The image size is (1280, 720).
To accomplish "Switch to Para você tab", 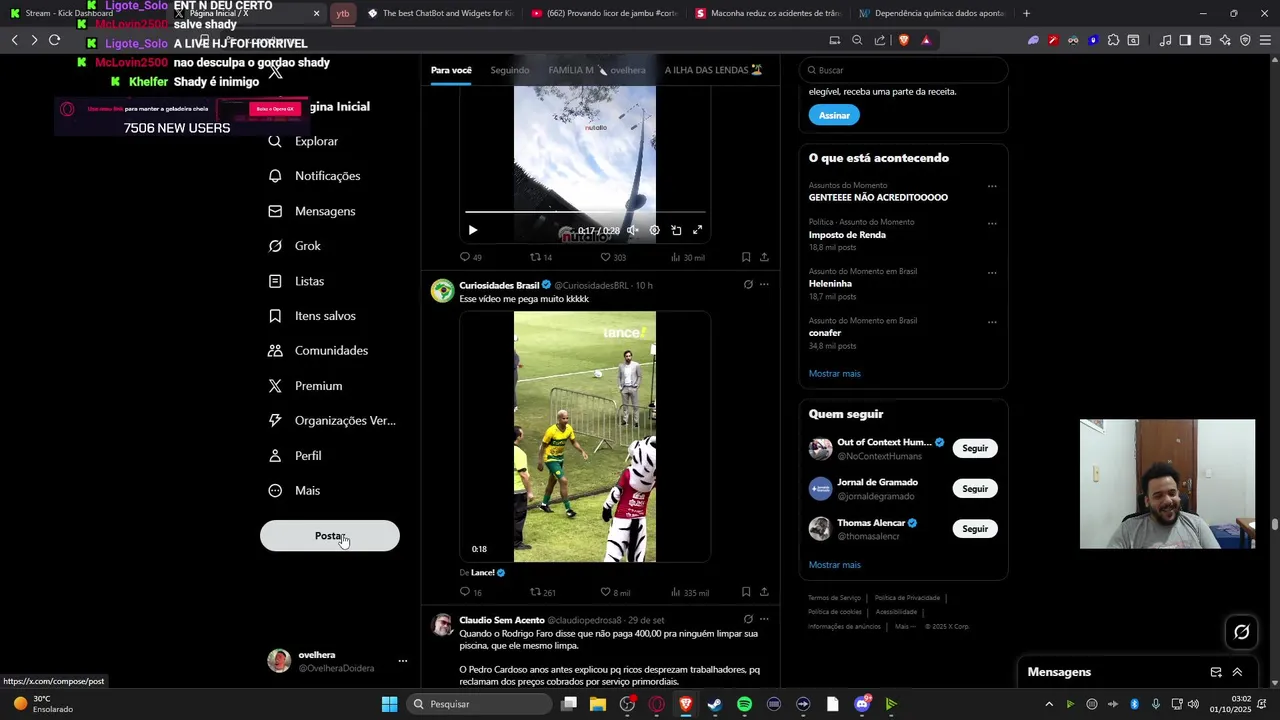I will point(451,70).
